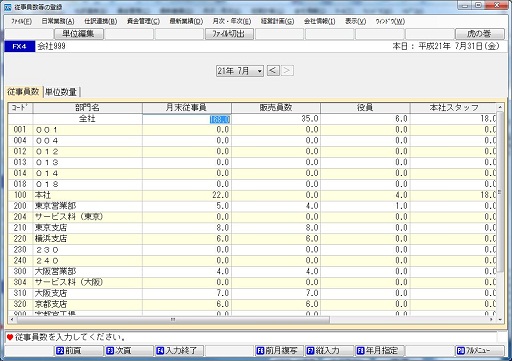Go to next month with > button
The image size is (512, 361).
pyautogui.click(x=287, y=71)
